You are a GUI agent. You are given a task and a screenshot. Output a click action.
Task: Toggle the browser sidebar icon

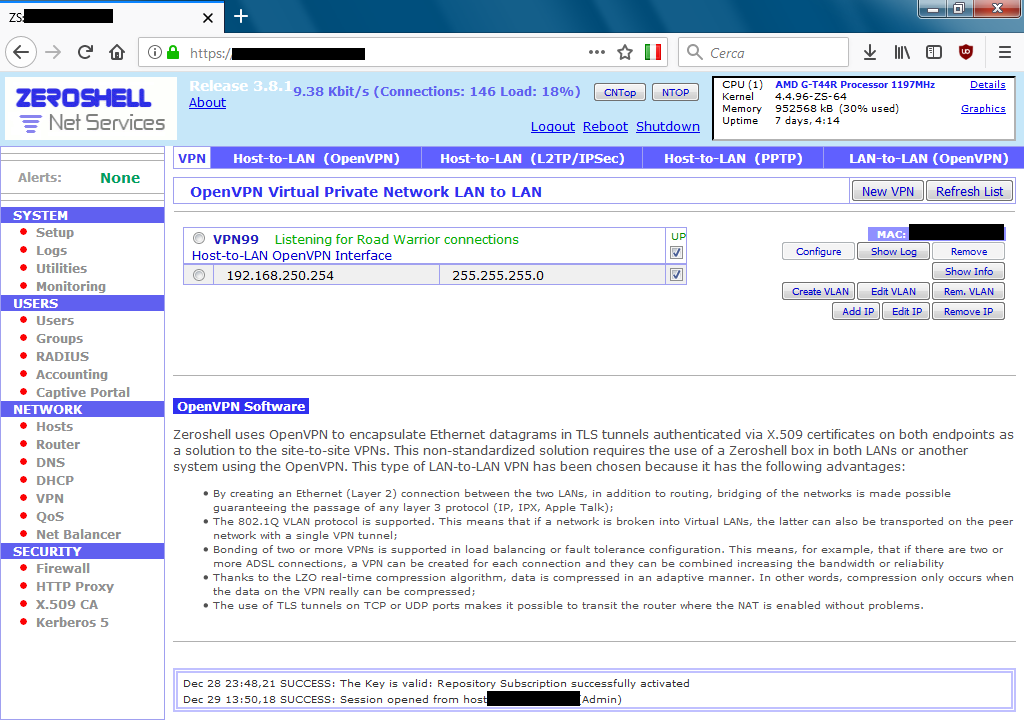tap(934, 52)
